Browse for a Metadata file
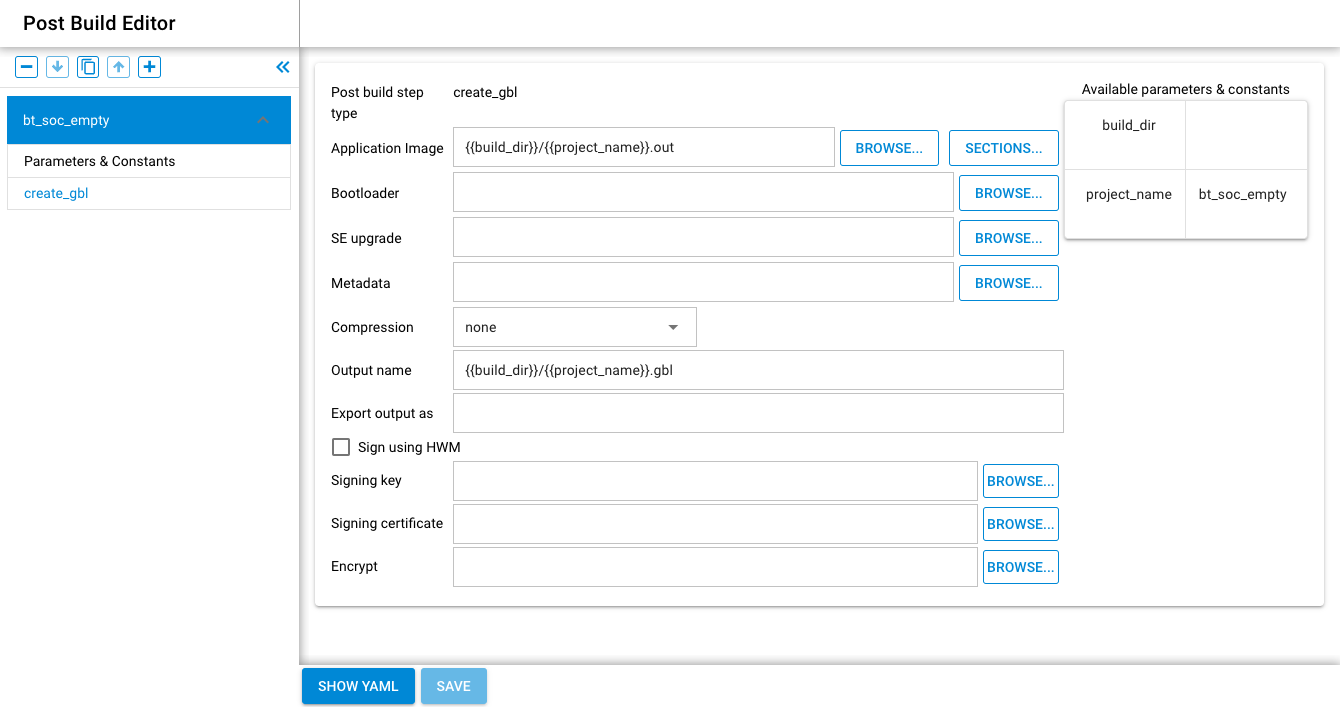The width and height of the screenshot is (1340, 707). (x=1008, y=282)
